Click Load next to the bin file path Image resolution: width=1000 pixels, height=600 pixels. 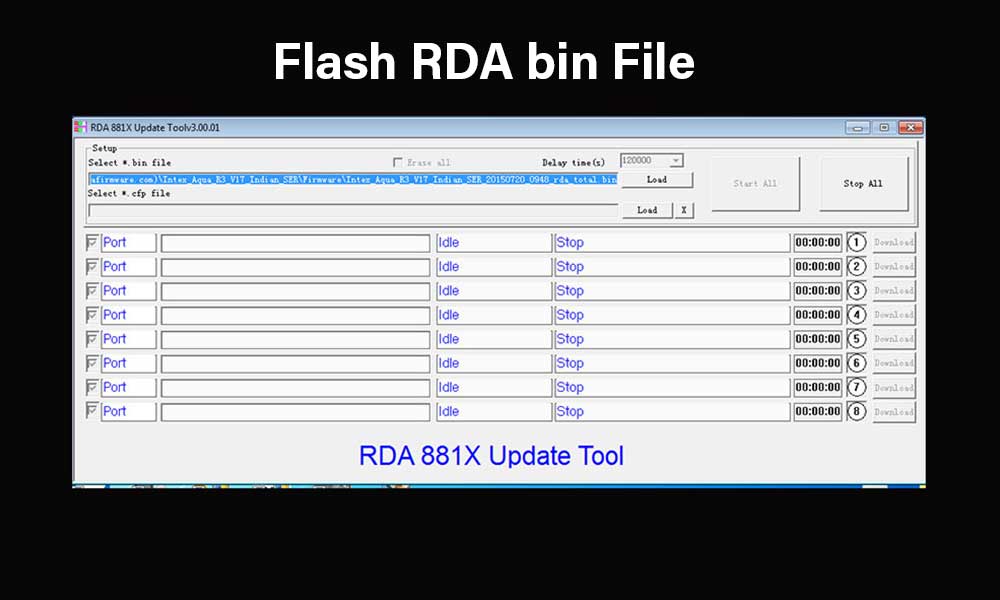657,180
